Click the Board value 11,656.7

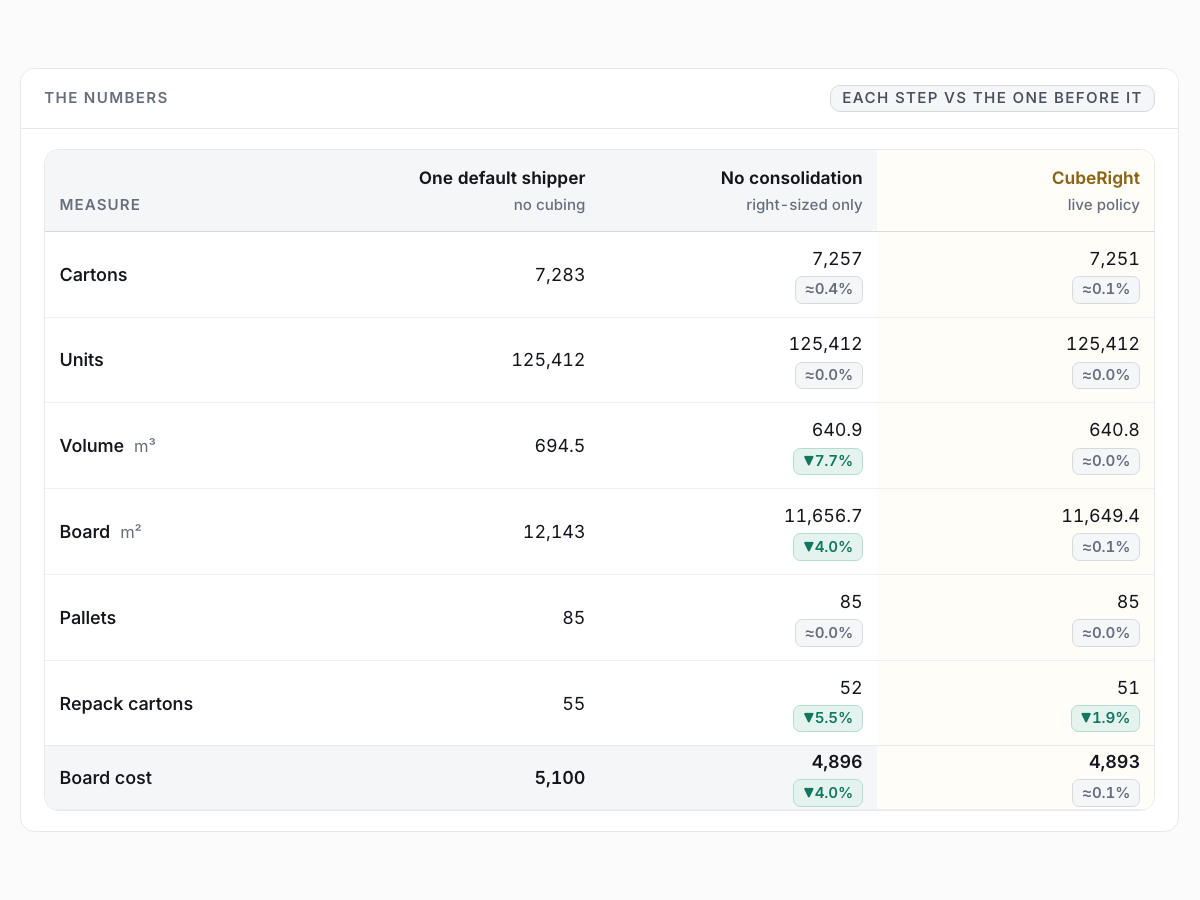click(x=823, y=516)
